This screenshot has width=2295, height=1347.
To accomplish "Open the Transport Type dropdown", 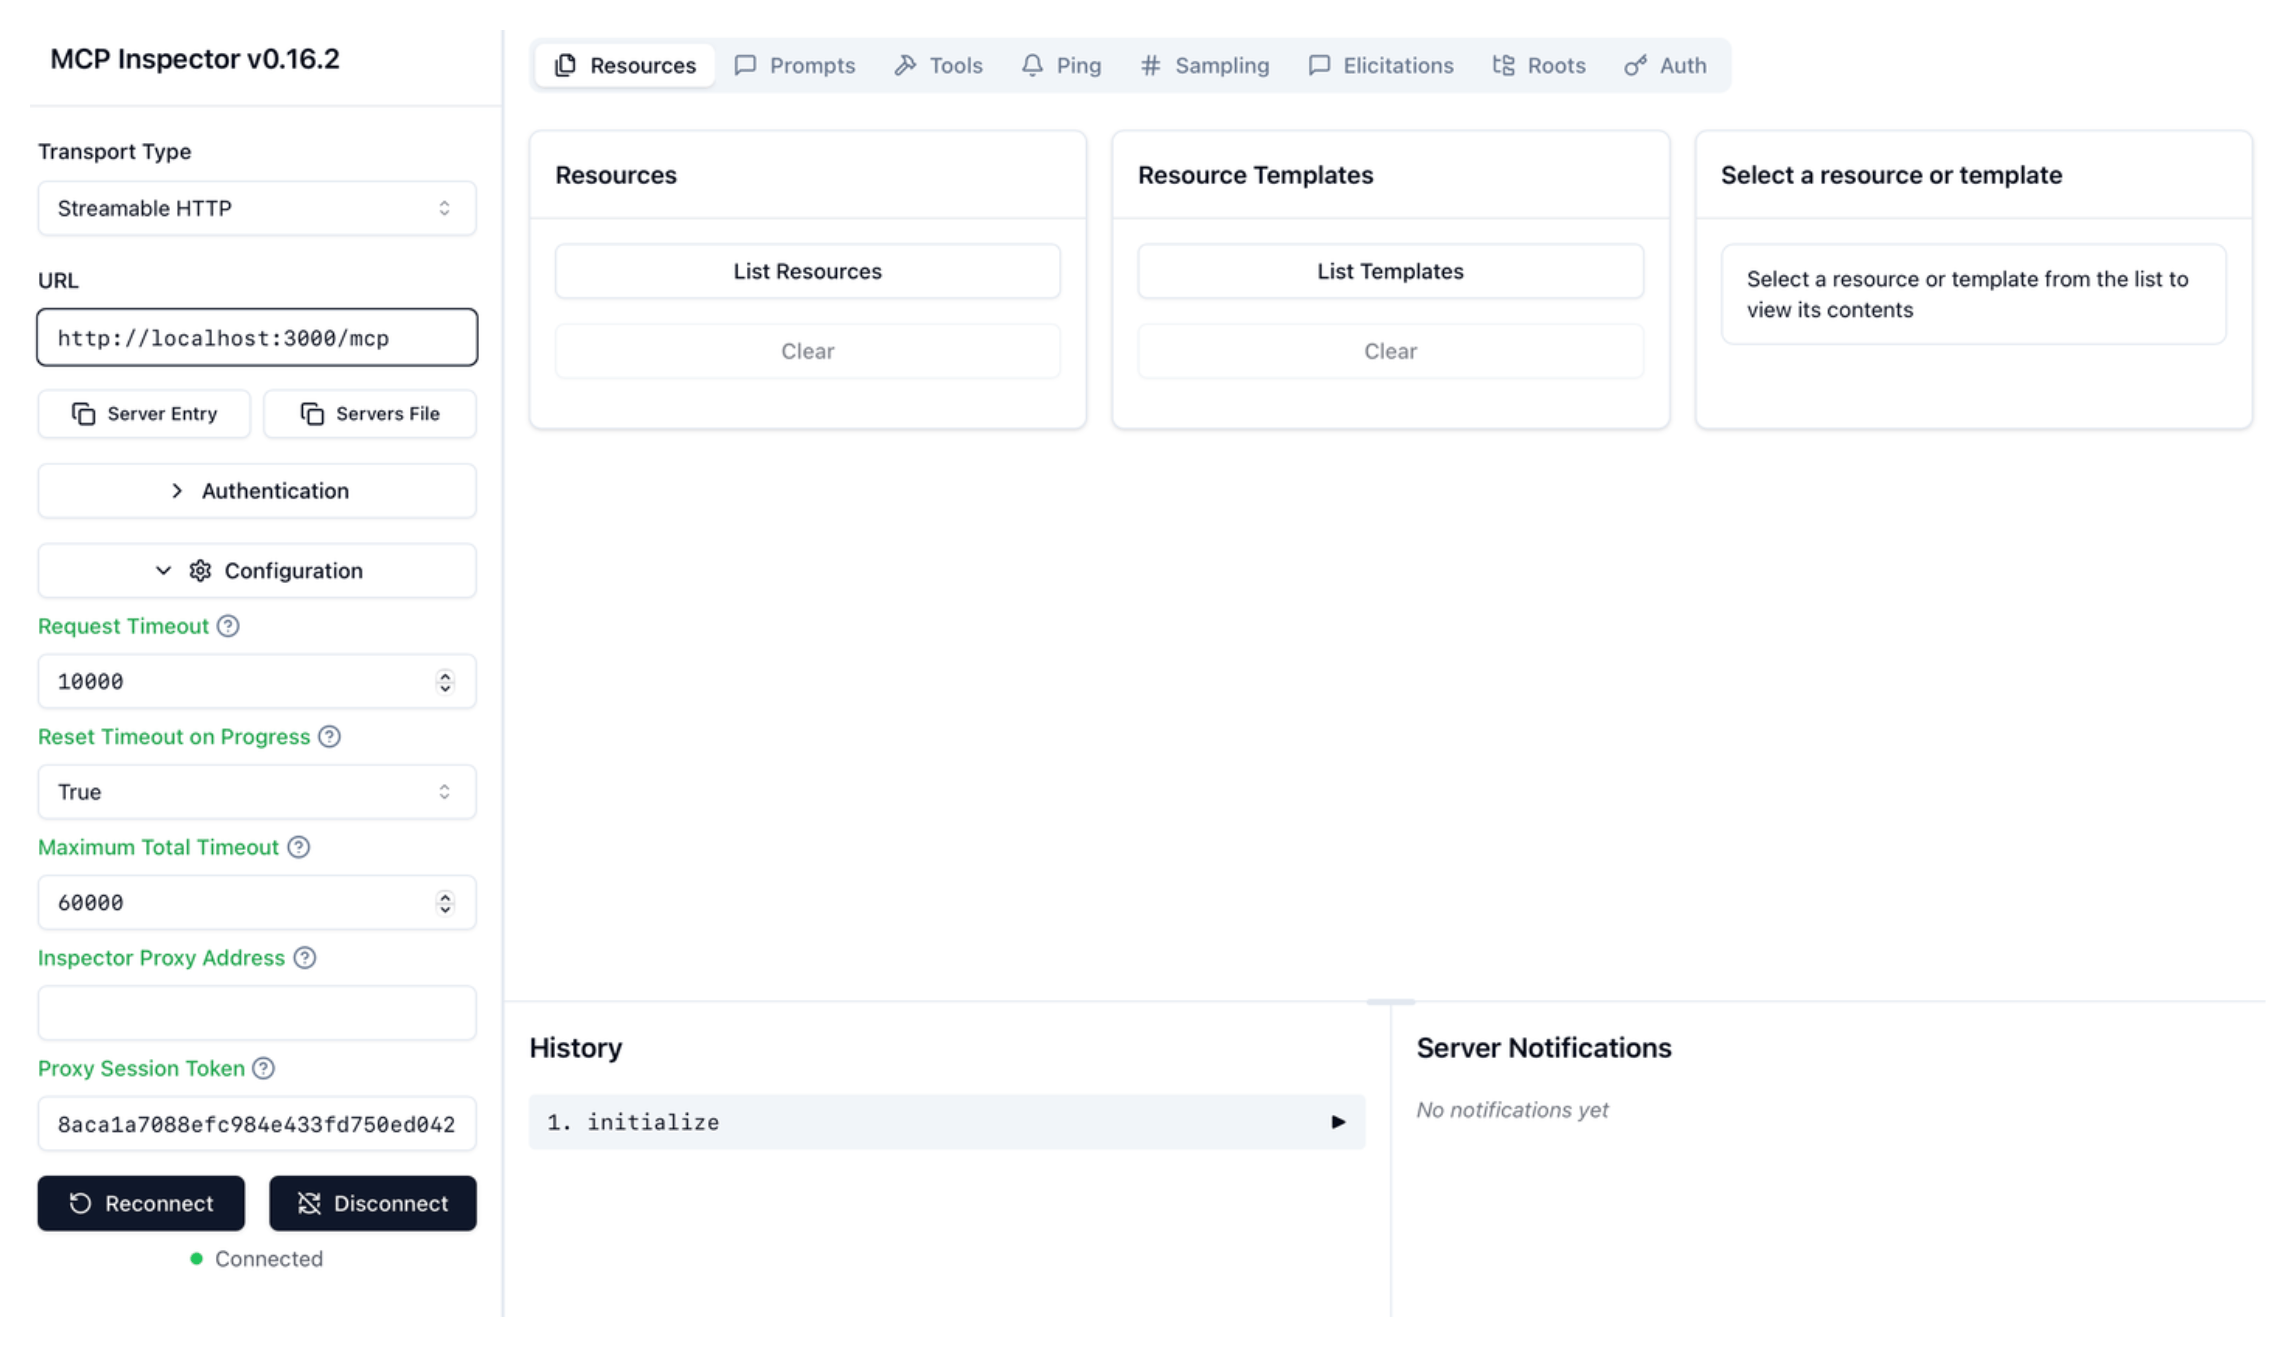I will 256,208.
